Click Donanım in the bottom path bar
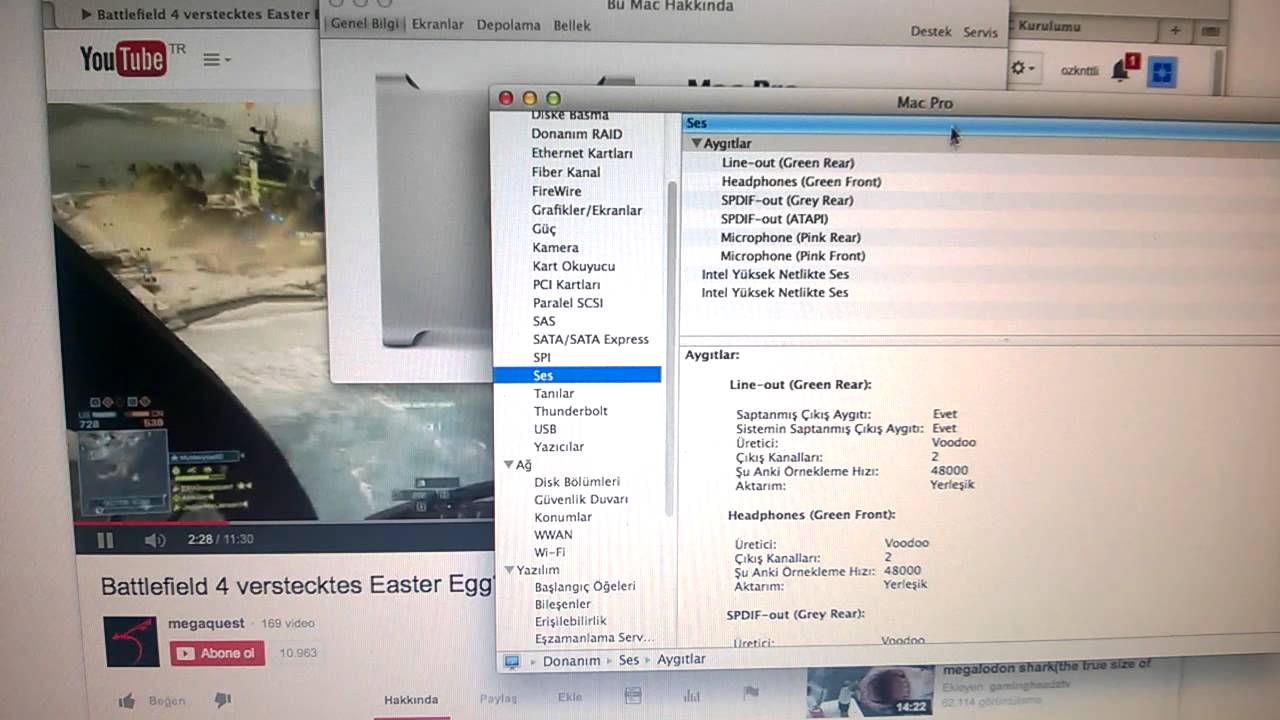This screenshot has width=1280, height=720. point(572,661)
